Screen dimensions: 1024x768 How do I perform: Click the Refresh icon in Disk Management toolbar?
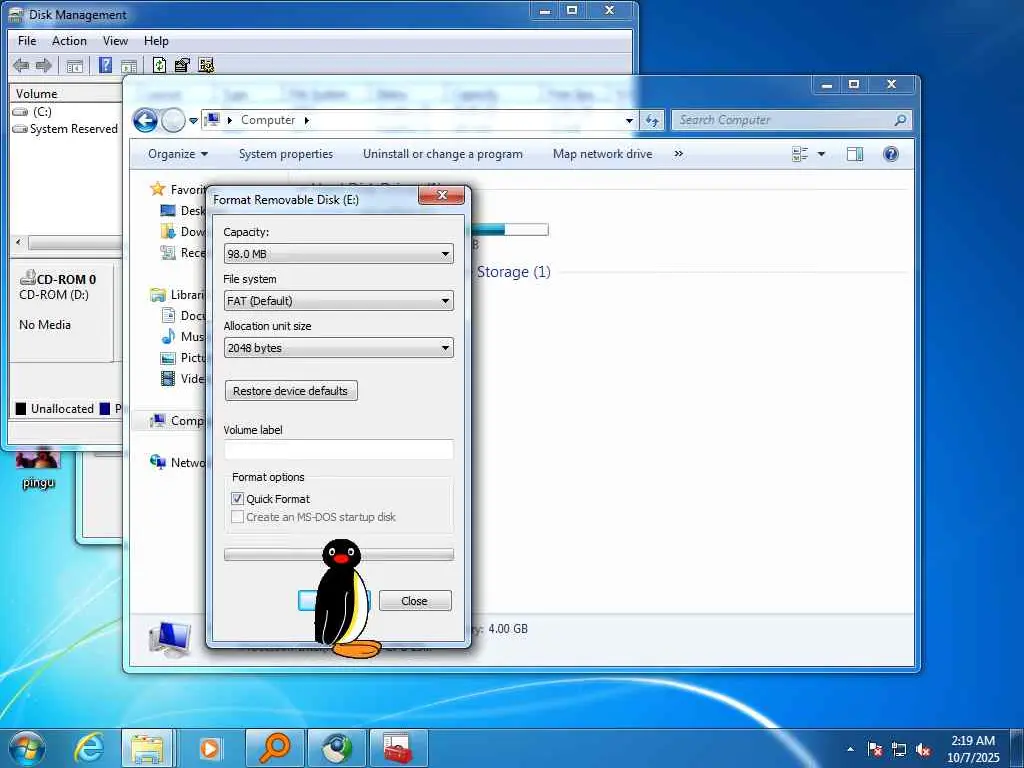pos(159,65)
